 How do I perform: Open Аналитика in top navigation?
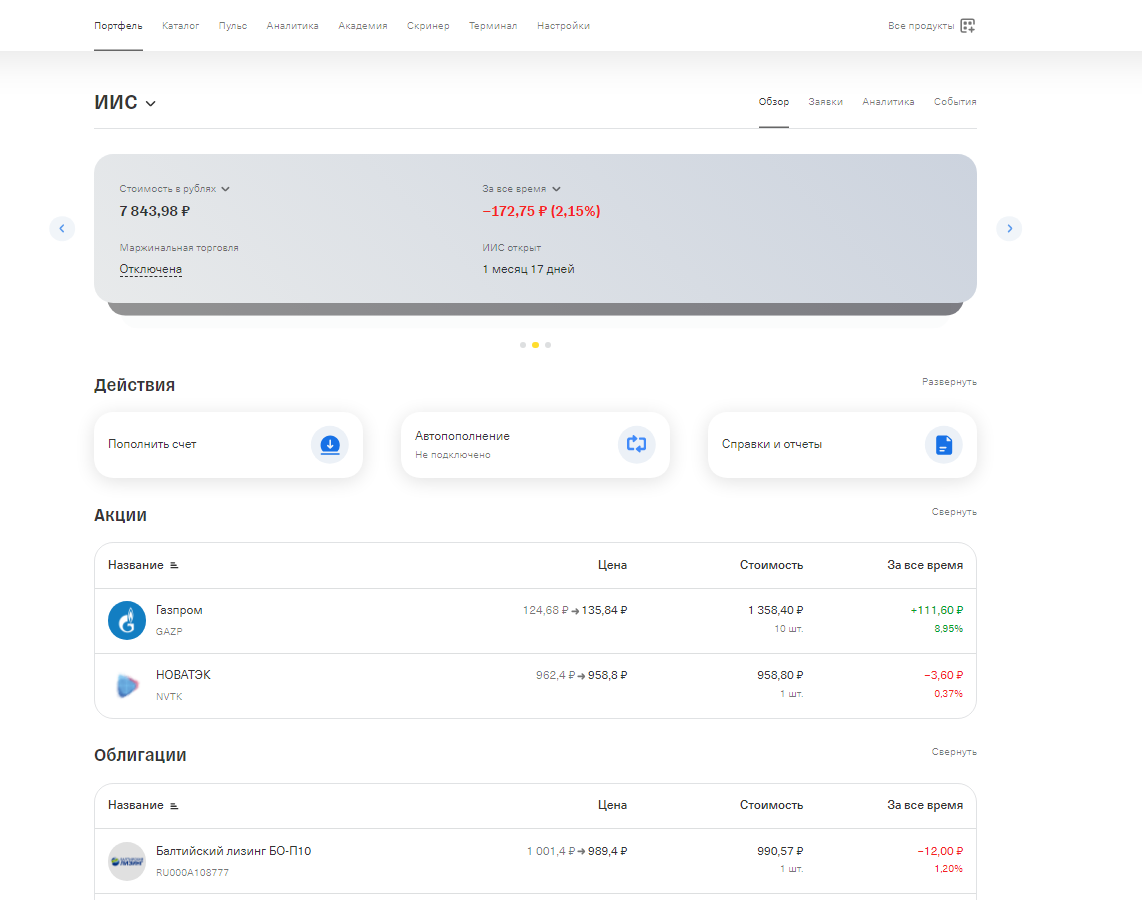coord(293,25)
